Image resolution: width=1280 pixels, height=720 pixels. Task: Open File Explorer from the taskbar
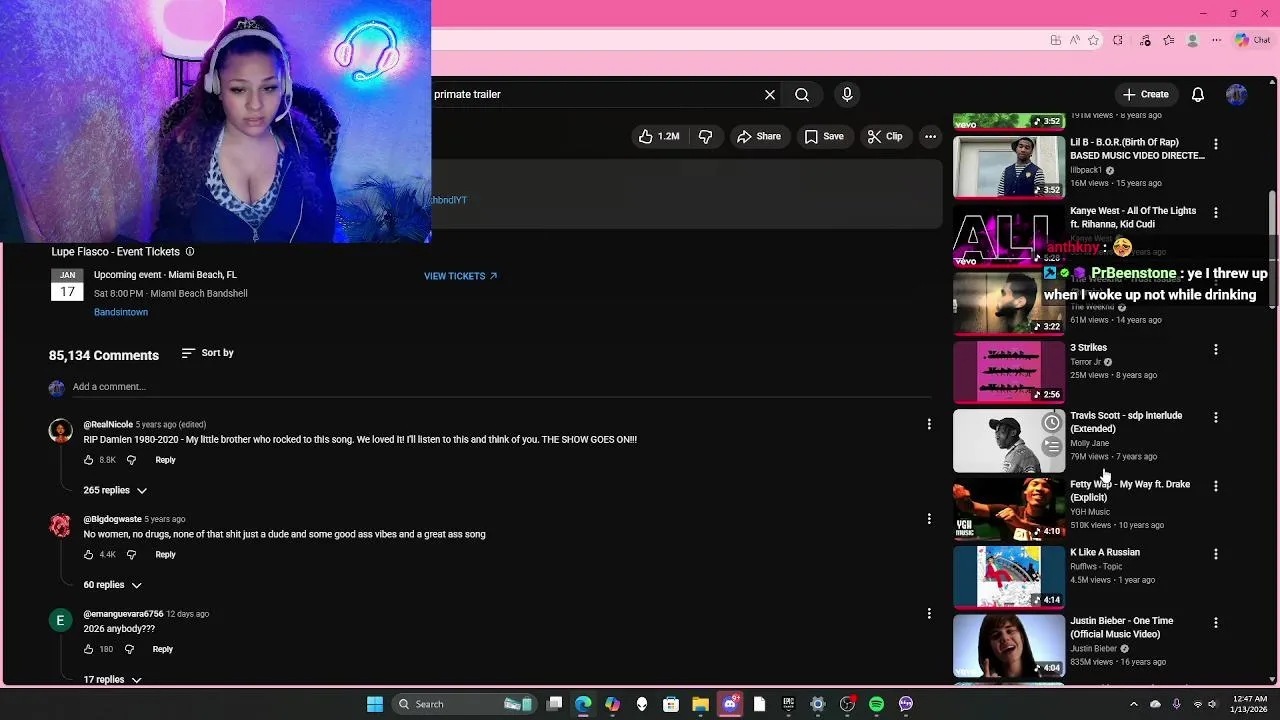pos(700,704)
